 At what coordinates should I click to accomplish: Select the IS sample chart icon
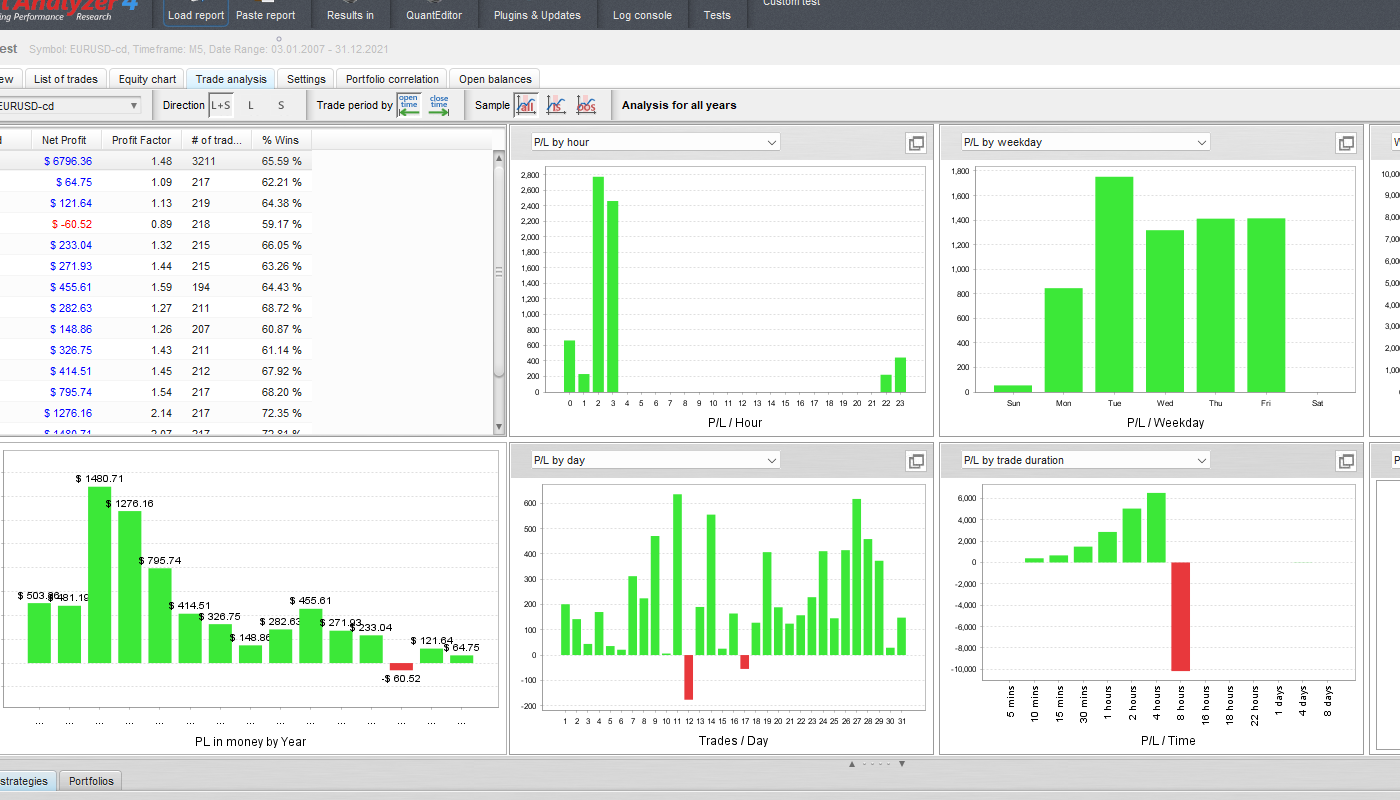click(556, 105)
